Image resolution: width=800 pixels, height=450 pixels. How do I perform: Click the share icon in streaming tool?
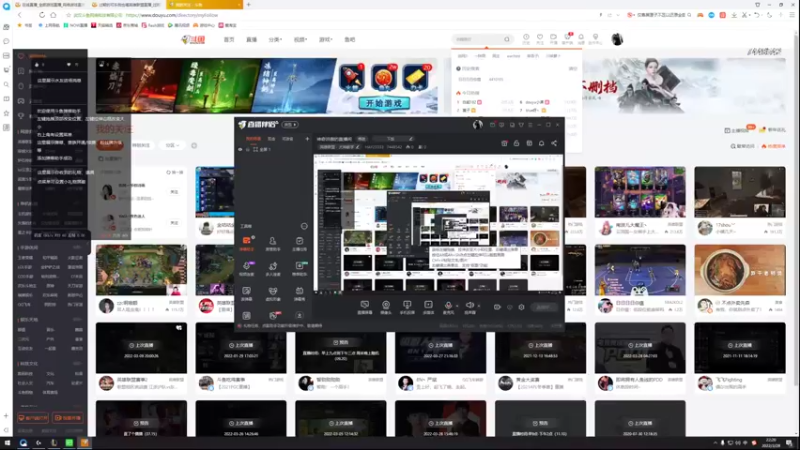click(554, 143)
